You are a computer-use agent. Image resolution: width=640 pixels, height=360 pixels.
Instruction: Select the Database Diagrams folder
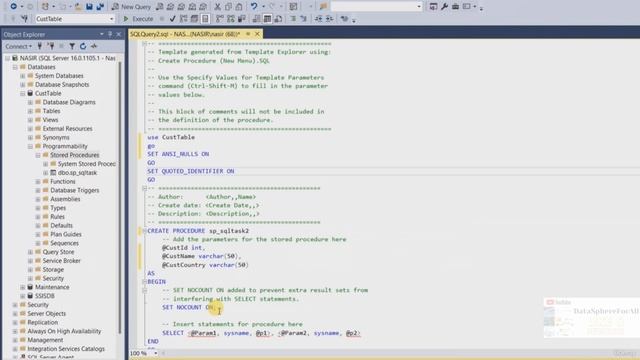pos(69,102)
